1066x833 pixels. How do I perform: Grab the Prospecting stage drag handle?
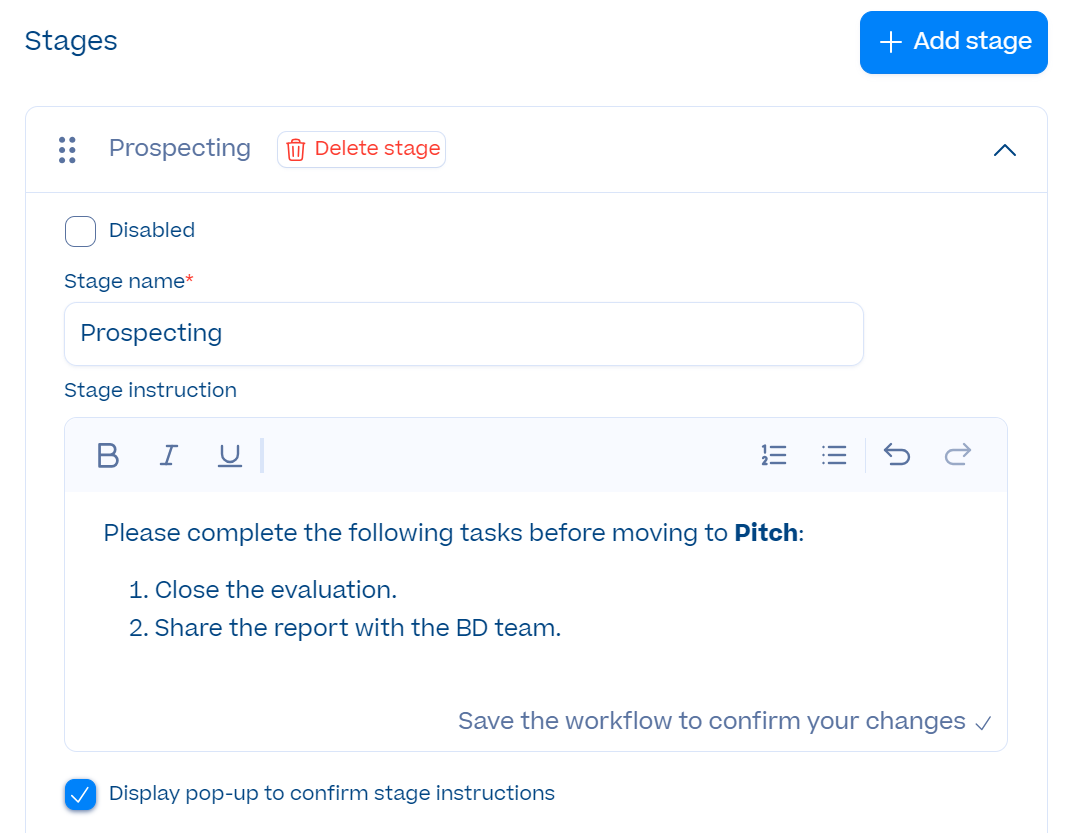[x=67, y=150]
